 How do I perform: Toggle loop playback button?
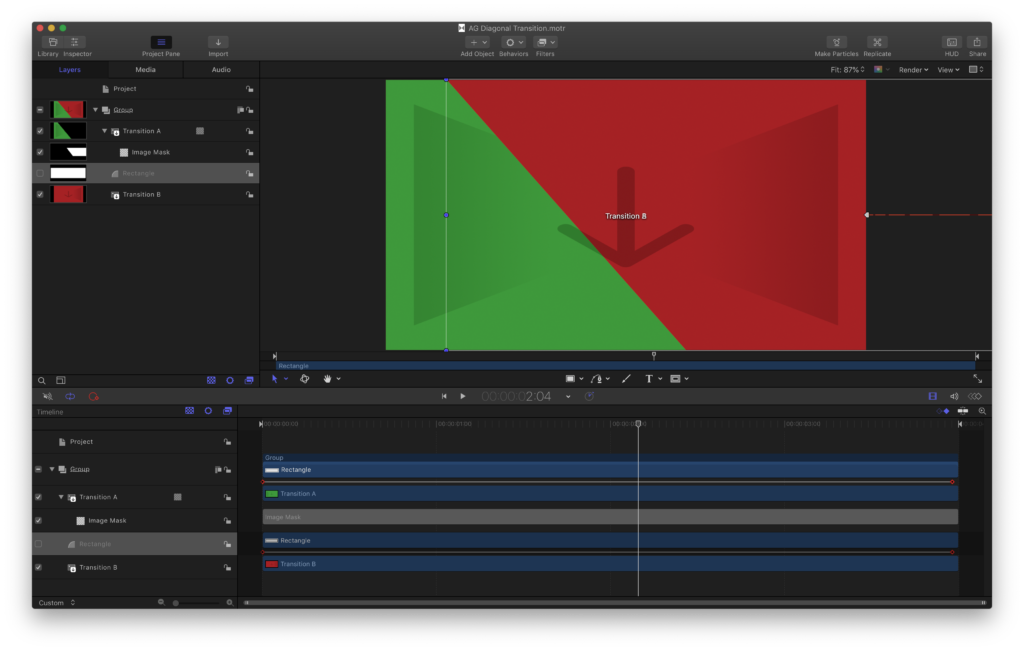point(70,396)
